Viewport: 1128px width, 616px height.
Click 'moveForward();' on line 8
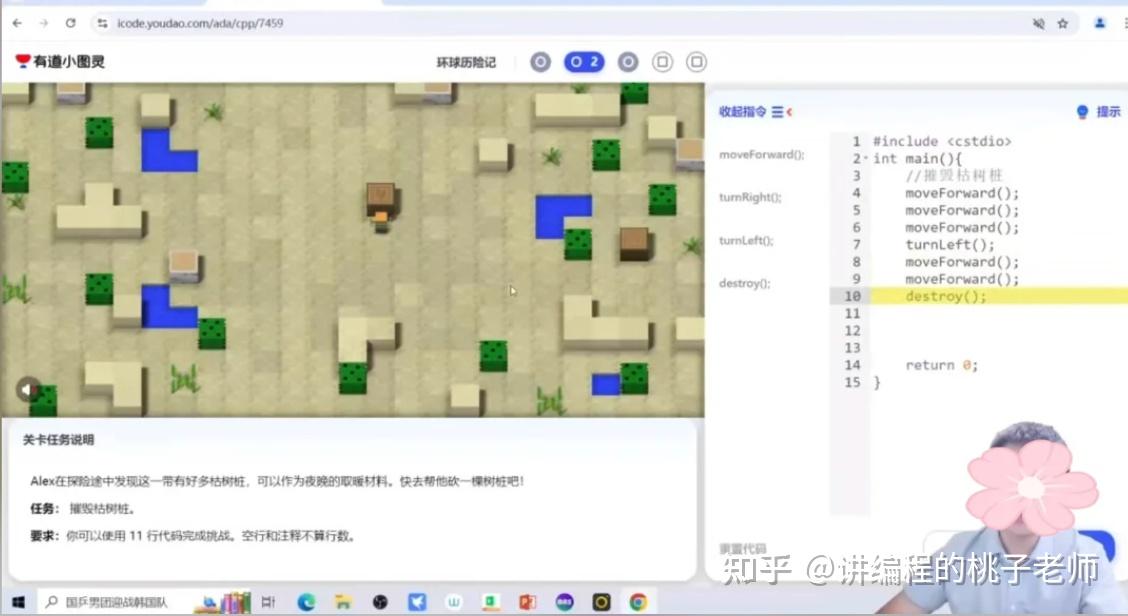[x=962, y=262]
